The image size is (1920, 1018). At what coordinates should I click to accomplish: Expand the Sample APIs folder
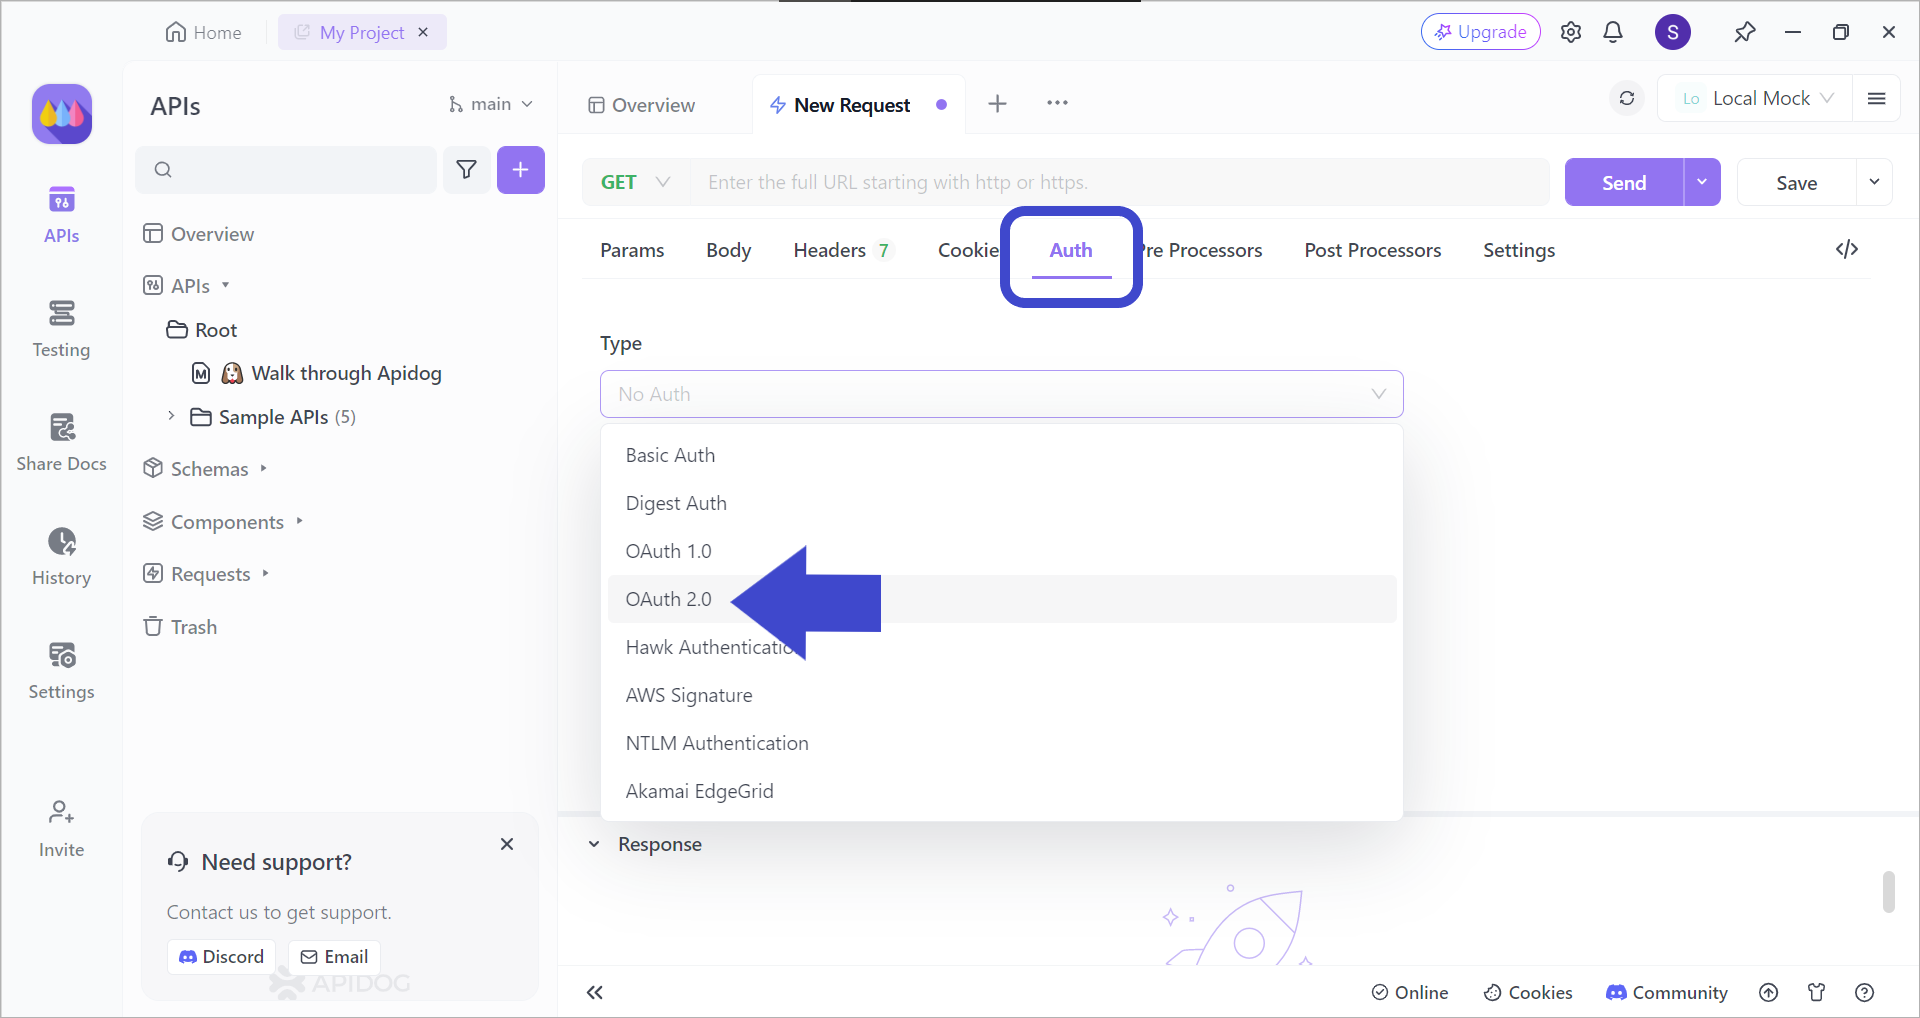[x=171, y=416]
